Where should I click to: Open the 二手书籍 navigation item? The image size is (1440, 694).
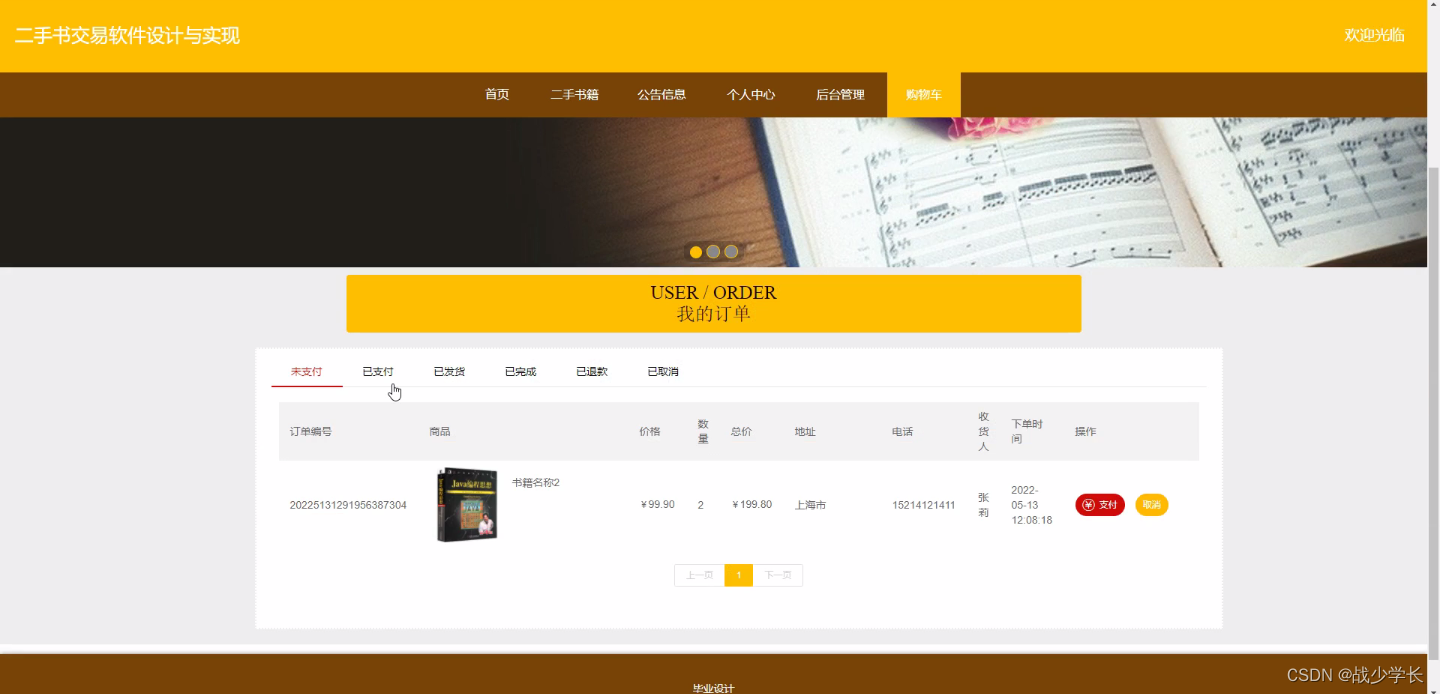[x=574, y=95]
